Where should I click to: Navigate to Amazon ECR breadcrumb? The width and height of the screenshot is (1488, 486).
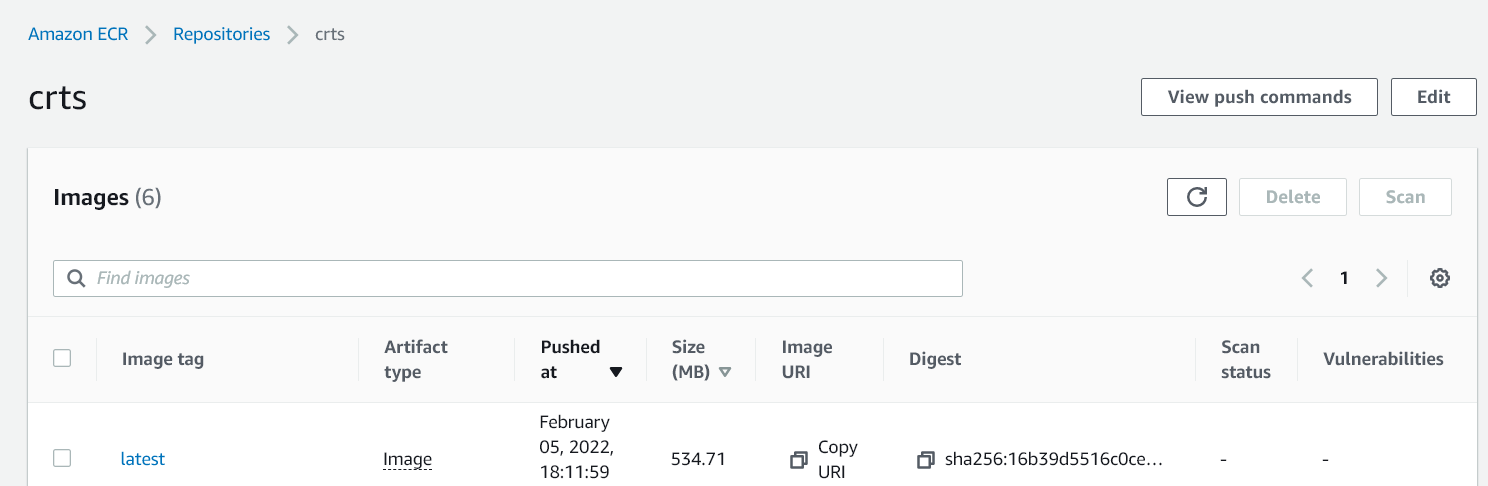pyautogui.click(x=78, y=34)
